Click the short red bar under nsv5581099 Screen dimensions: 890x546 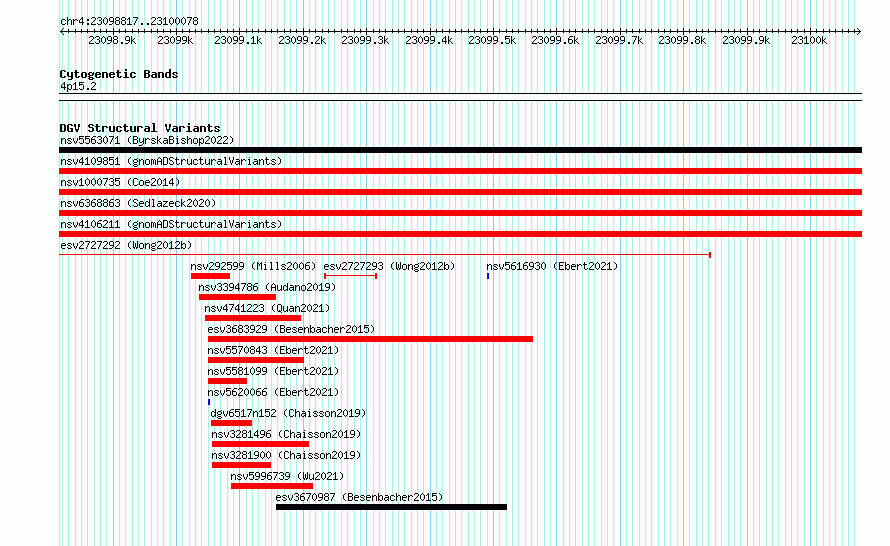[x=227, y=381]
